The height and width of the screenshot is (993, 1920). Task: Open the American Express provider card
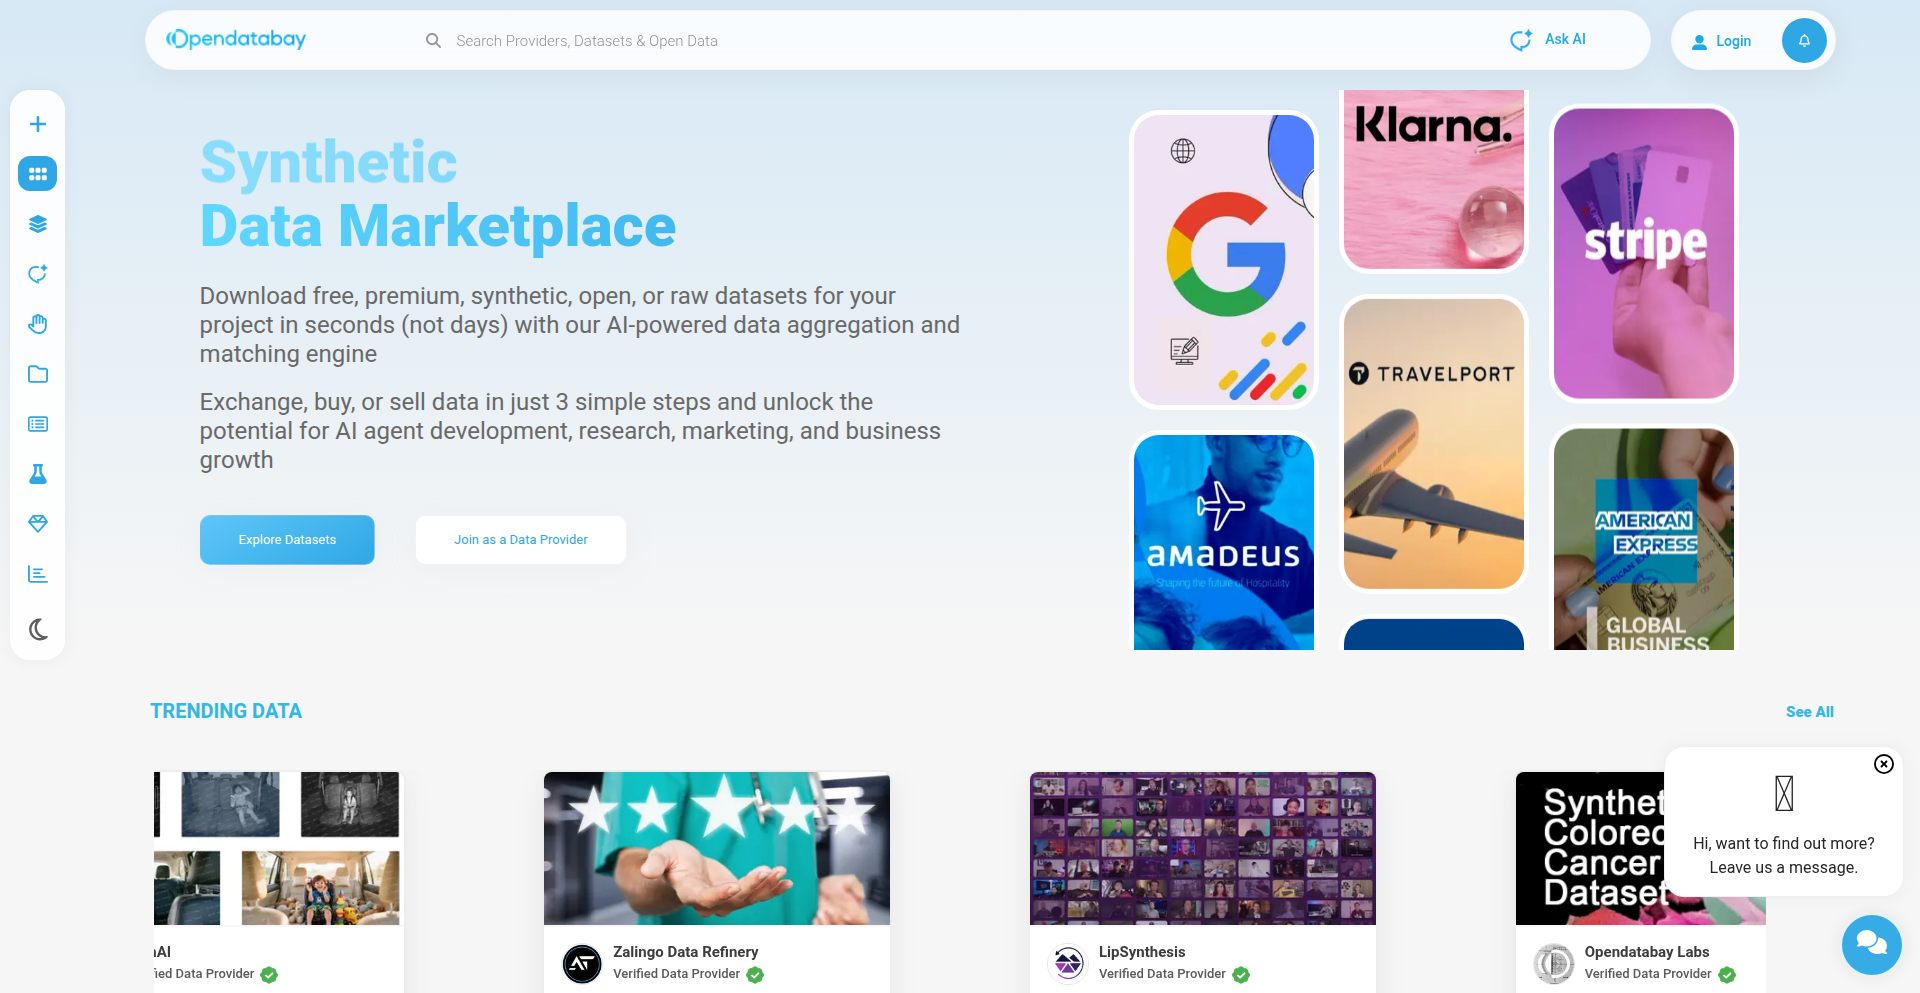(1644, 539)
